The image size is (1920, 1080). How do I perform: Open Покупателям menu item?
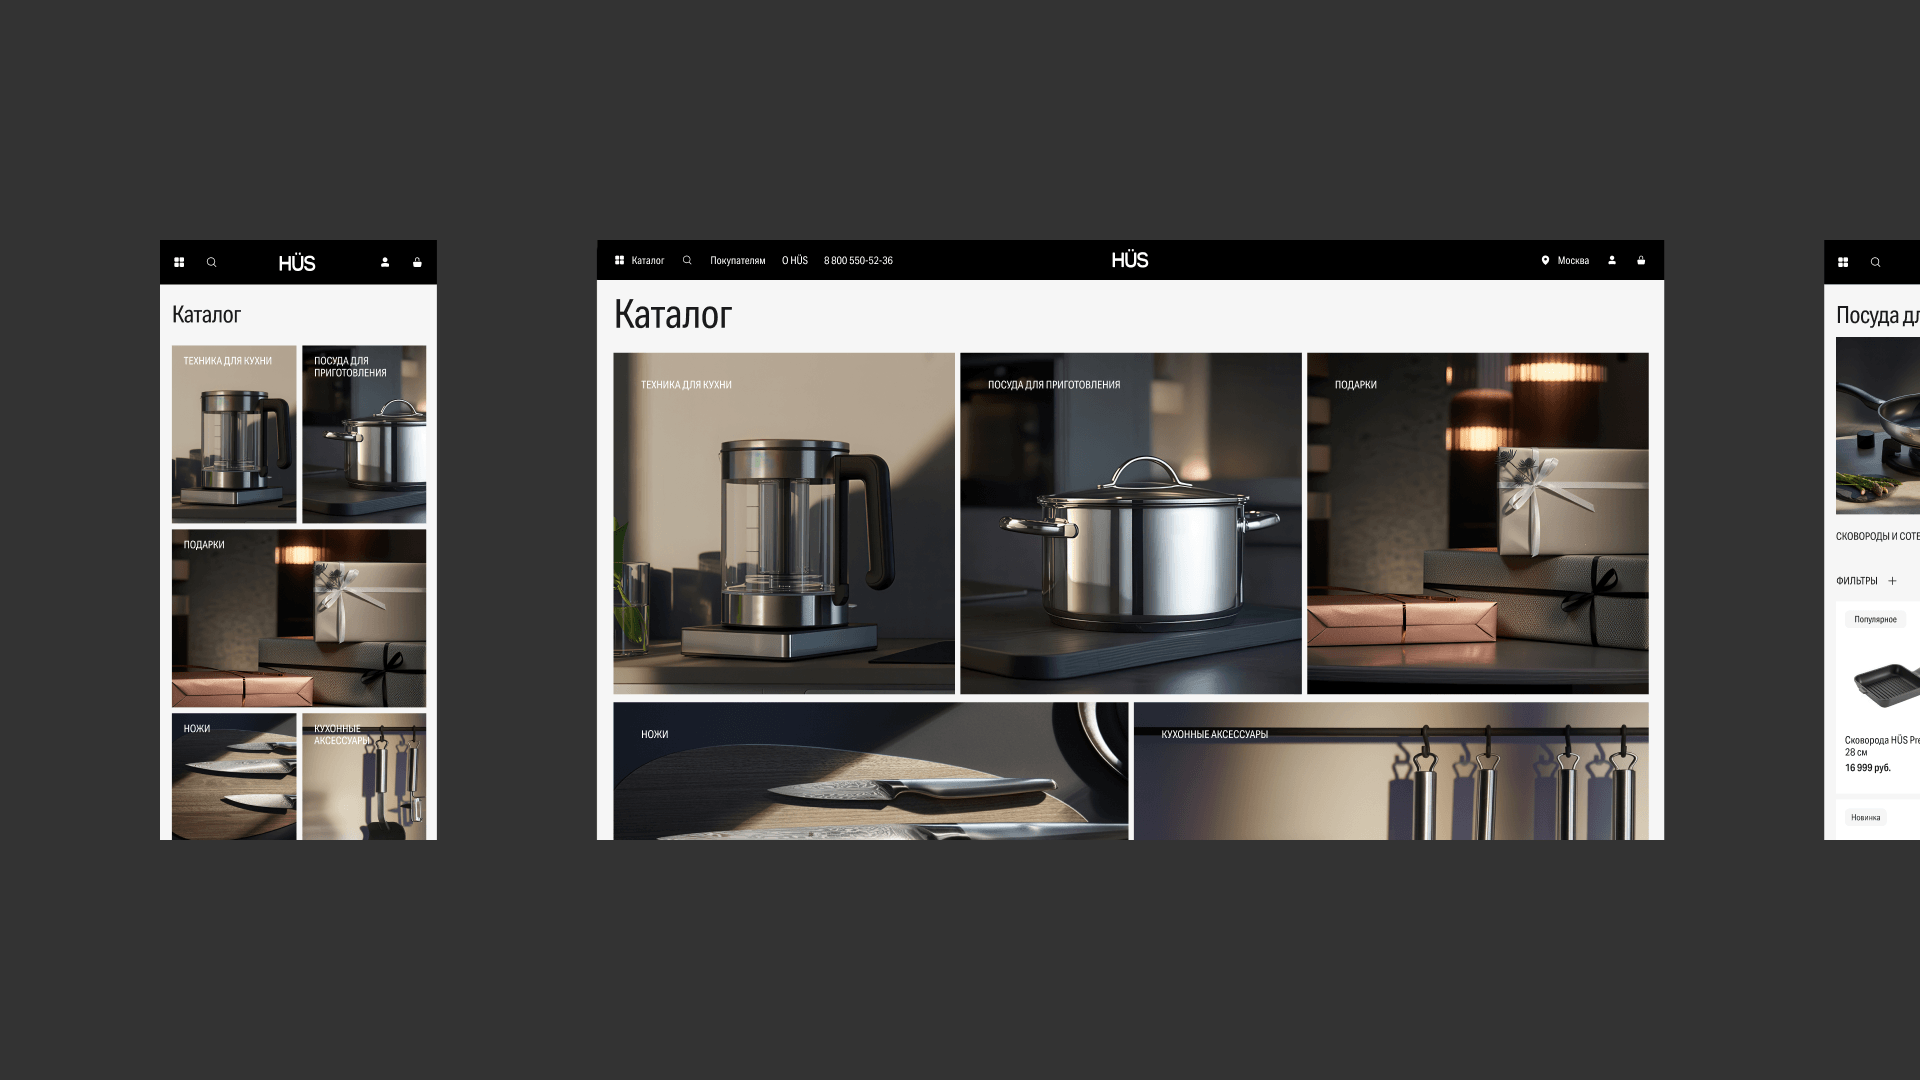coord(737,260)
